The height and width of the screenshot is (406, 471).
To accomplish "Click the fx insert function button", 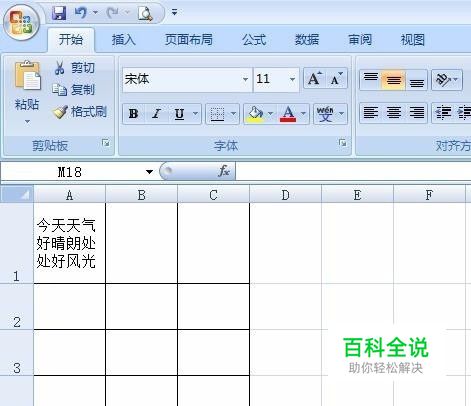I will click(x=224, y=171).
